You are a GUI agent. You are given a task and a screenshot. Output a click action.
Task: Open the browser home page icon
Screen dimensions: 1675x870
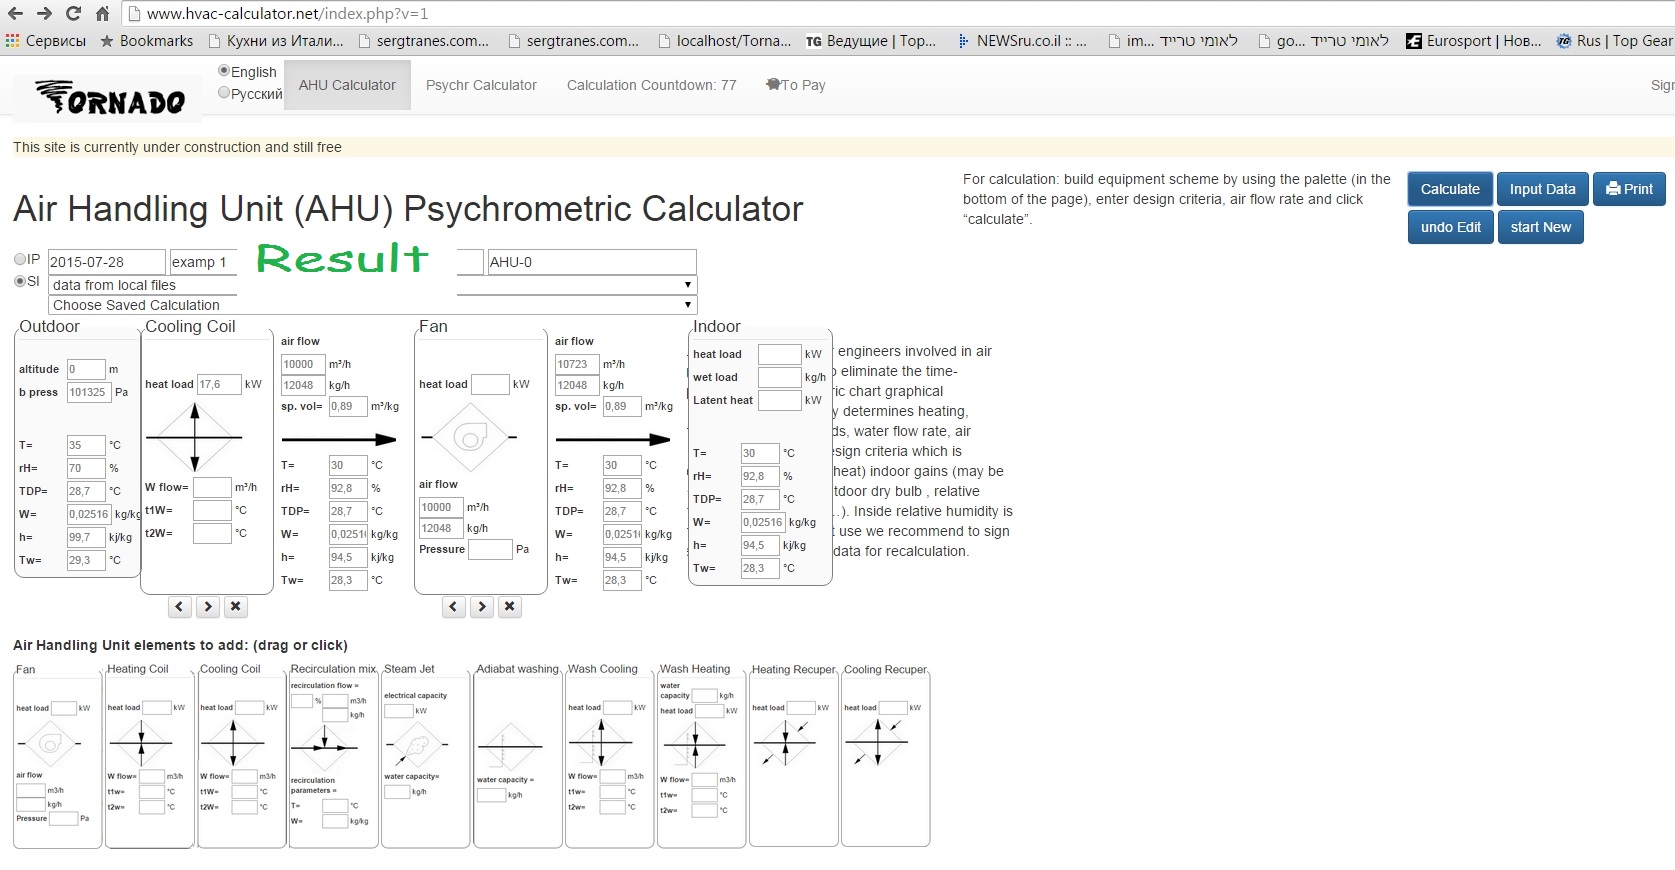point(102,14)
